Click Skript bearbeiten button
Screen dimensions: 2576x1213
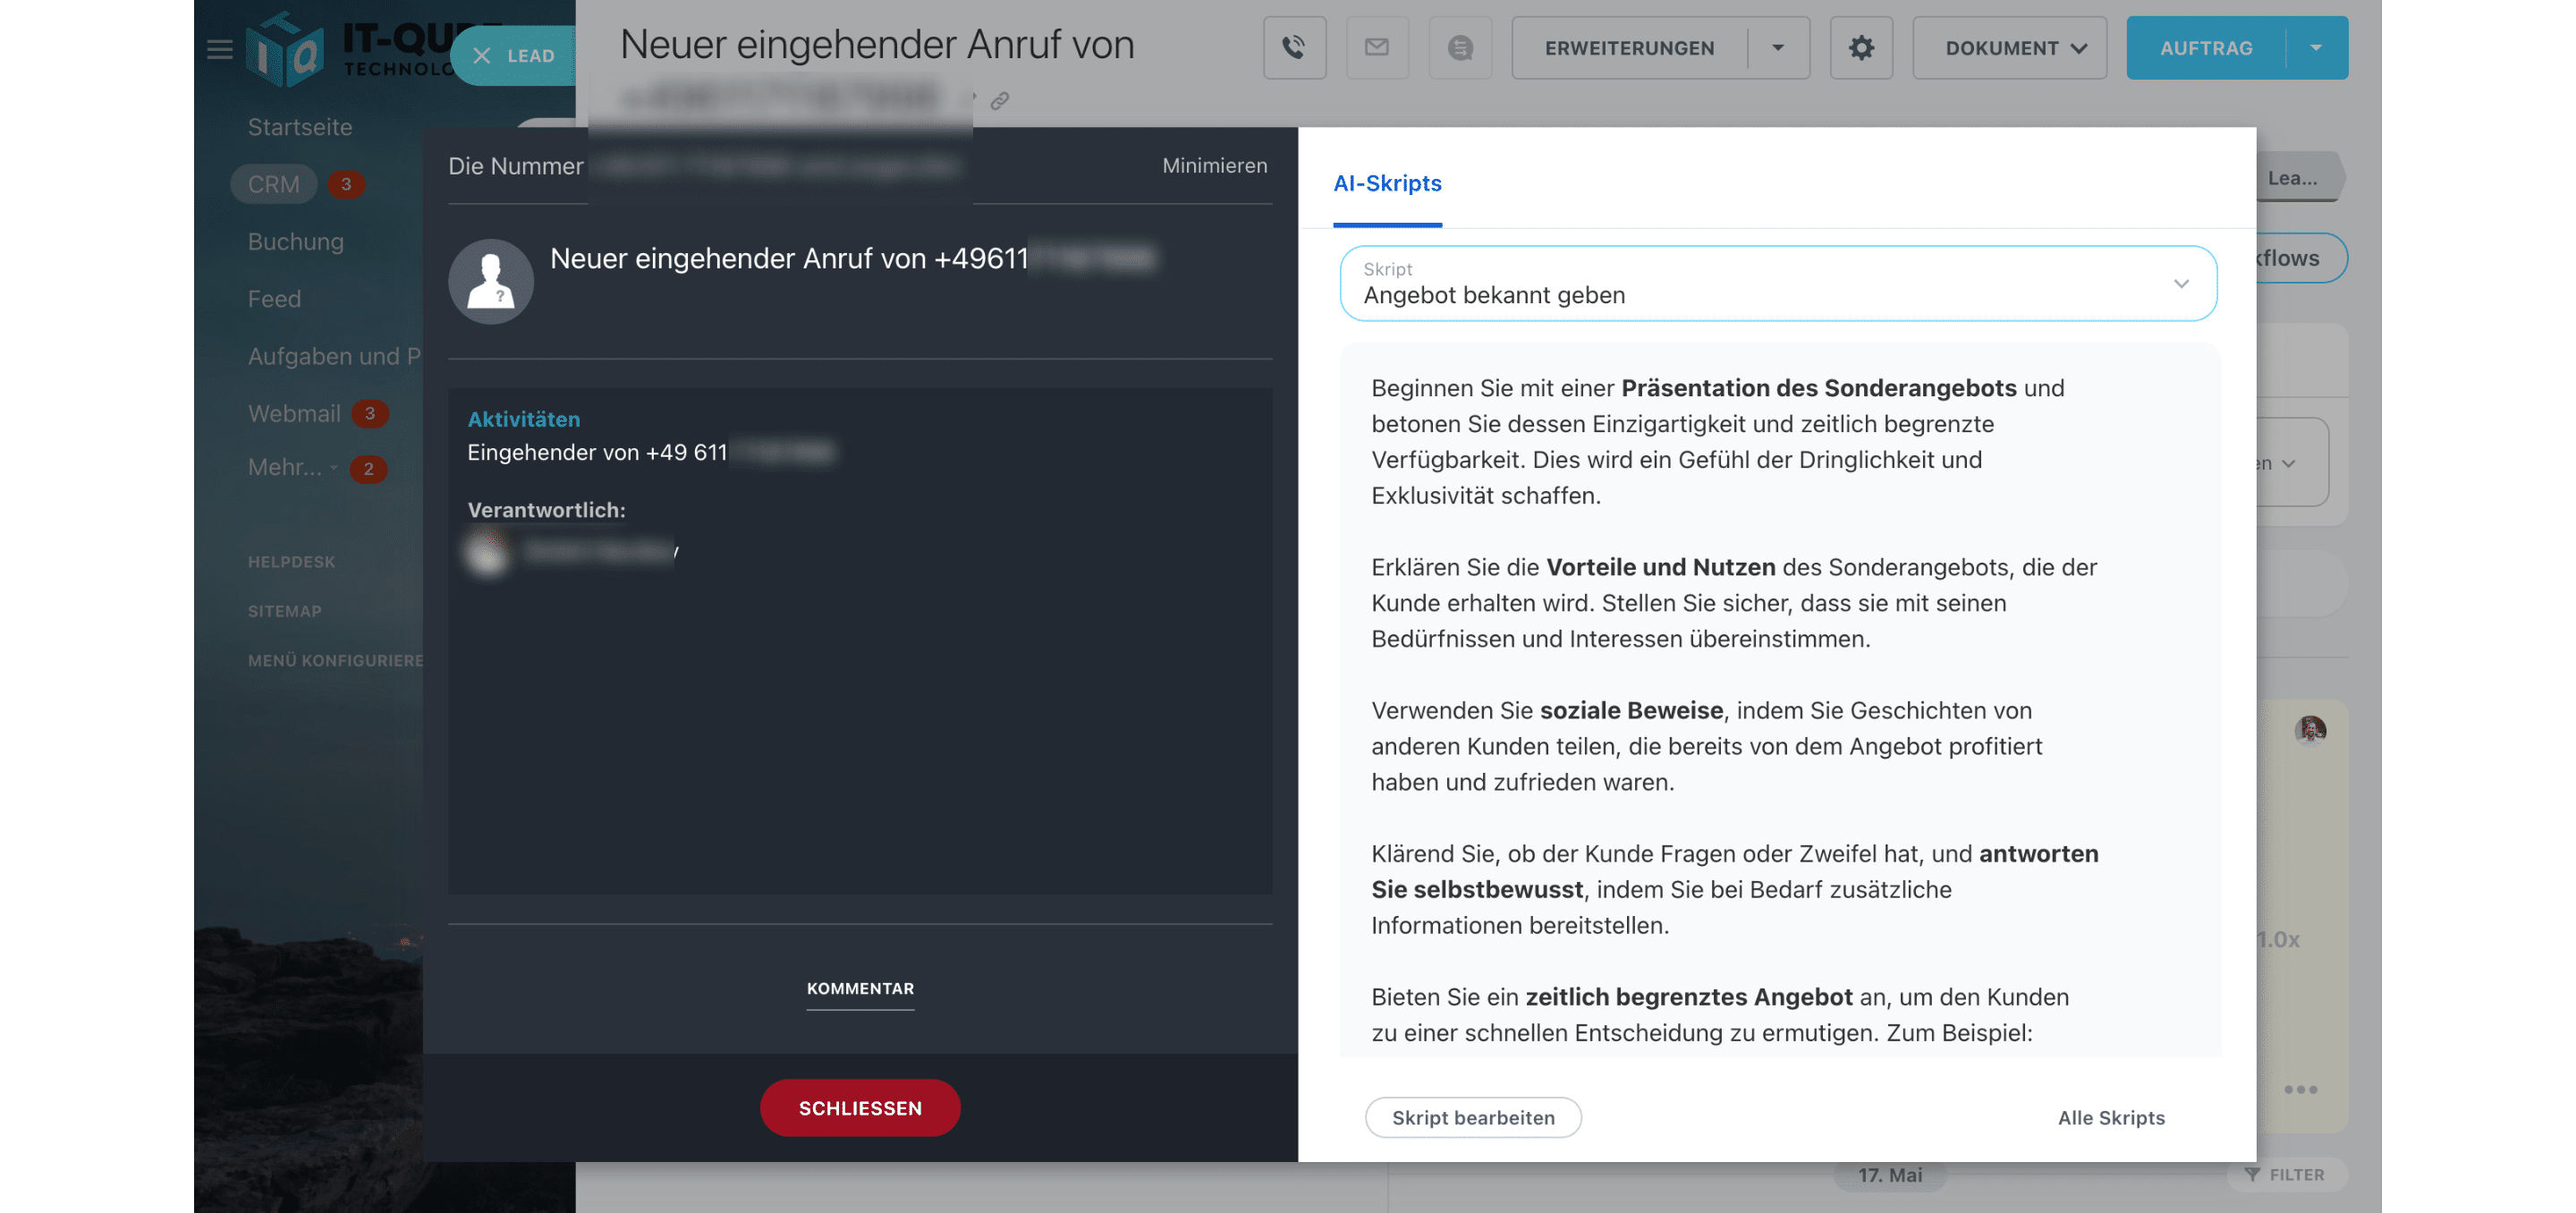tap(1473, 1117)
